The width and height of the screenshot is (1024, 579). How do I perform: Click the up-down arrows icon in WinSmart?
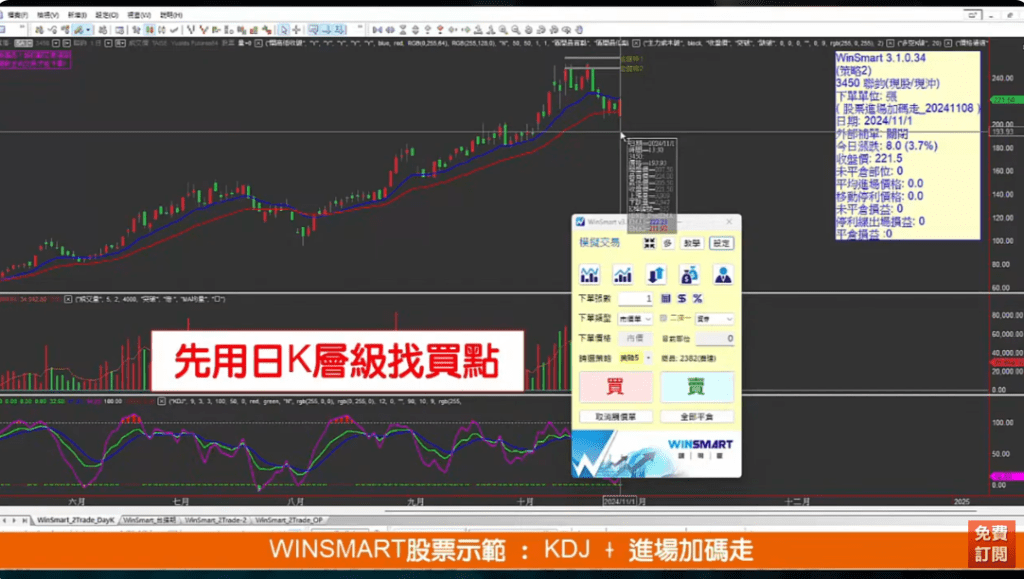(x=656, y=275)
